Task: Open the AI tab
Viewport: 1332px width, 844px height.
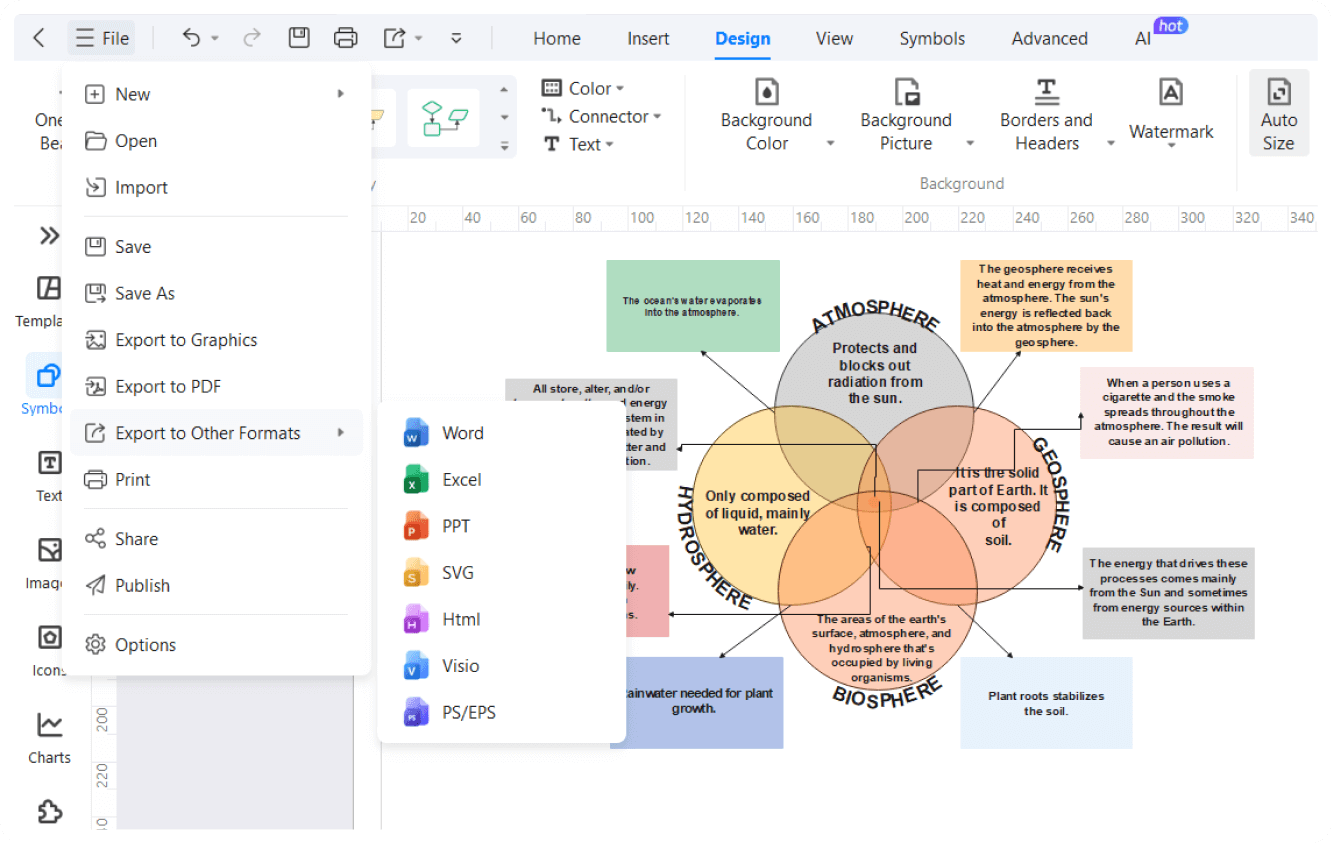Action: (x=1143, y=39)
